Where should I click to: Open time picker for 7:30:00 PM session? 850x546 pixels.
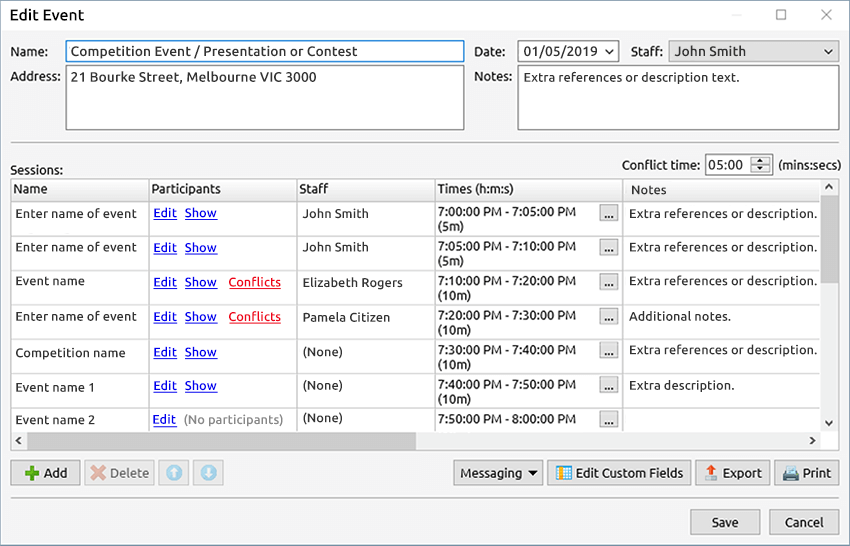[609, 351]
